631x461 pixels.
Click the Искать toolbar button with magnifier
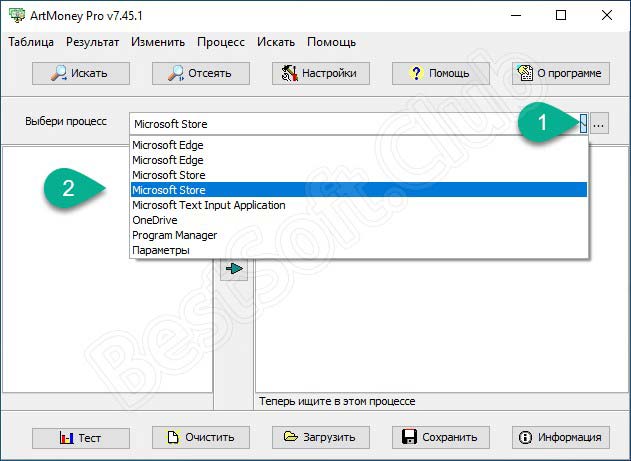point(81,73)
